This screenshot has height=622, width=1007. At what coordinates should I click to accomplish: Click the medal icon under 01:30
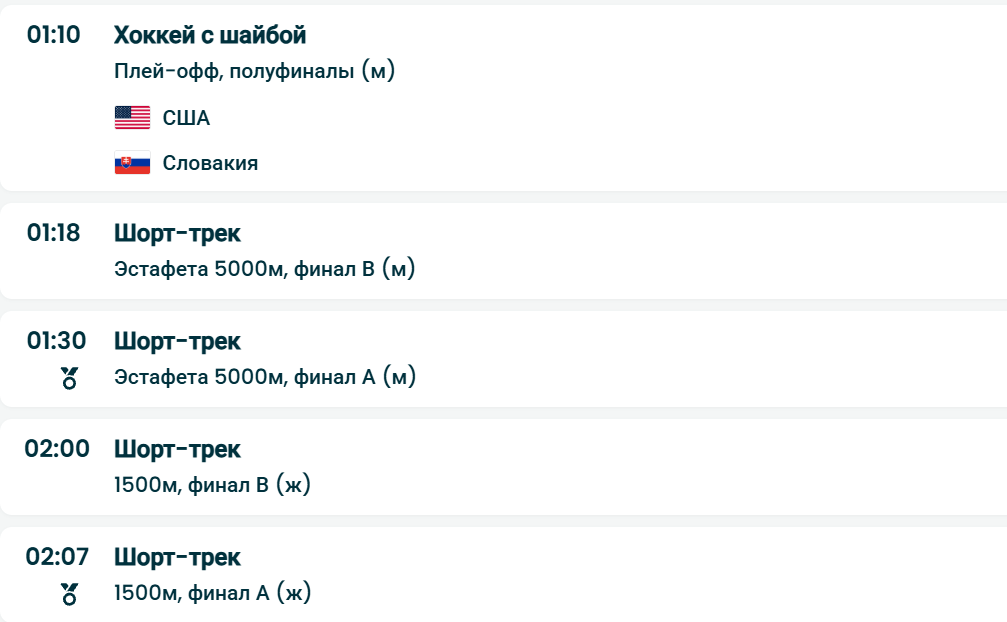pos(69,378)
